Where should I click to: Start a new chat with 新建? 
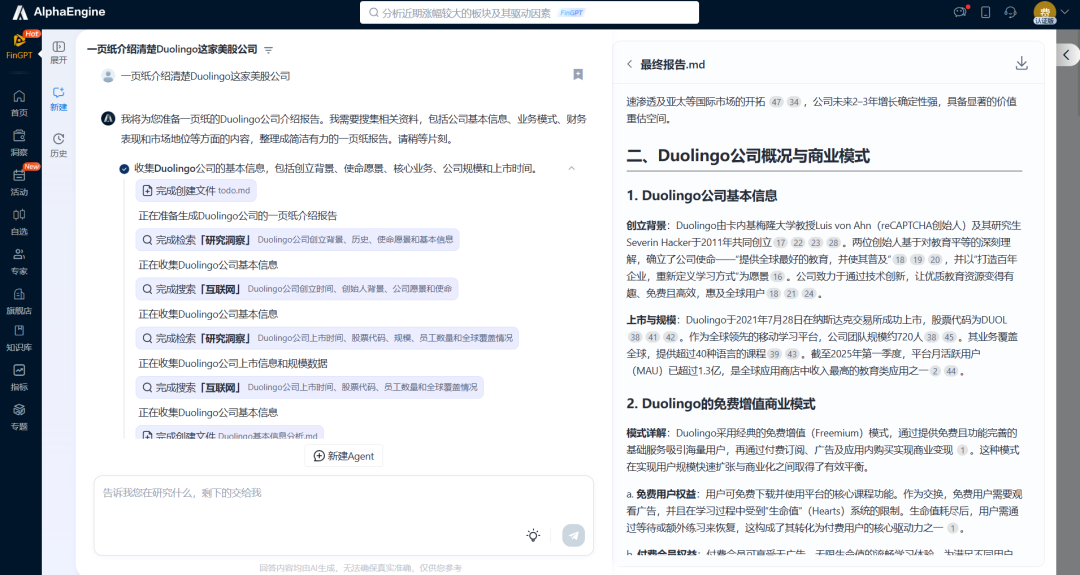click(x=59, y=98)
